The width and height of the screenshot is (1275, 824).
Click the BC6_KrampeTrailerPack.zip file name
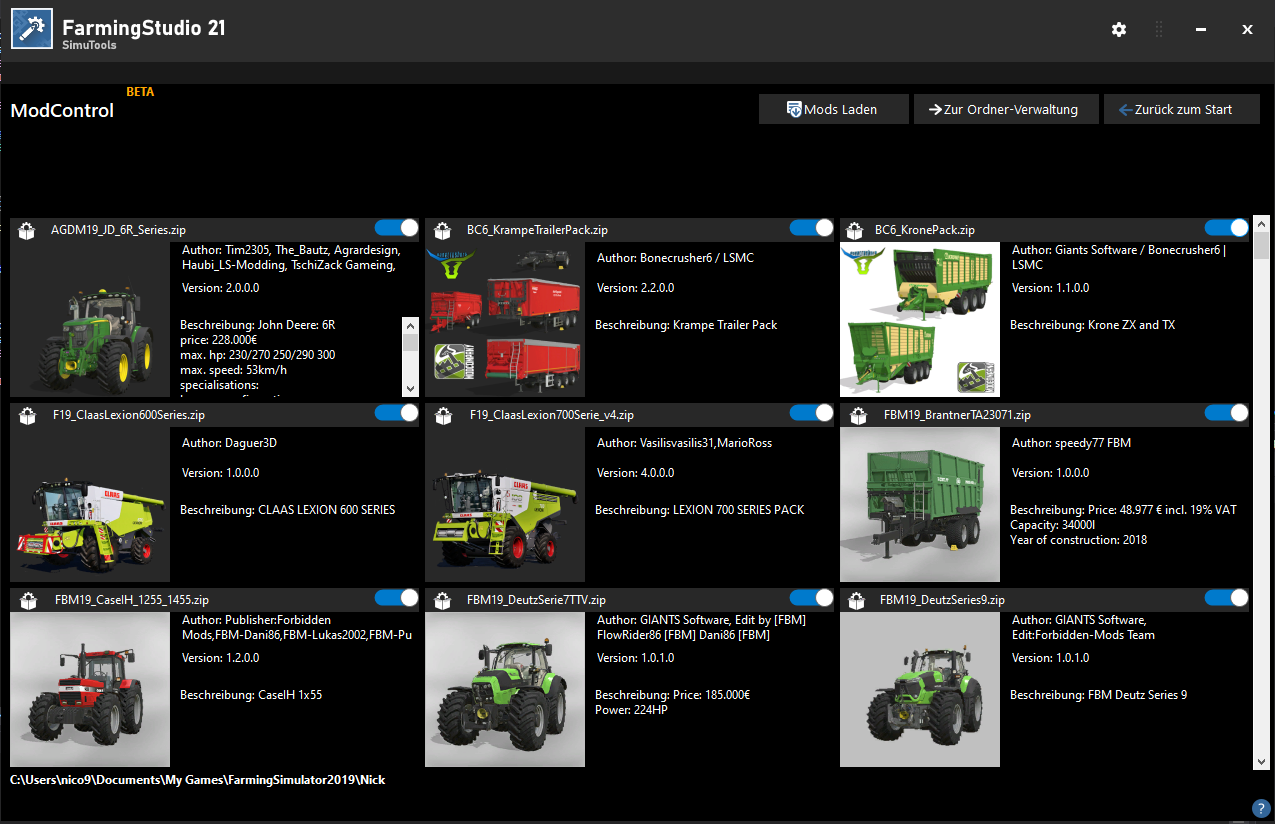(537, 230)
